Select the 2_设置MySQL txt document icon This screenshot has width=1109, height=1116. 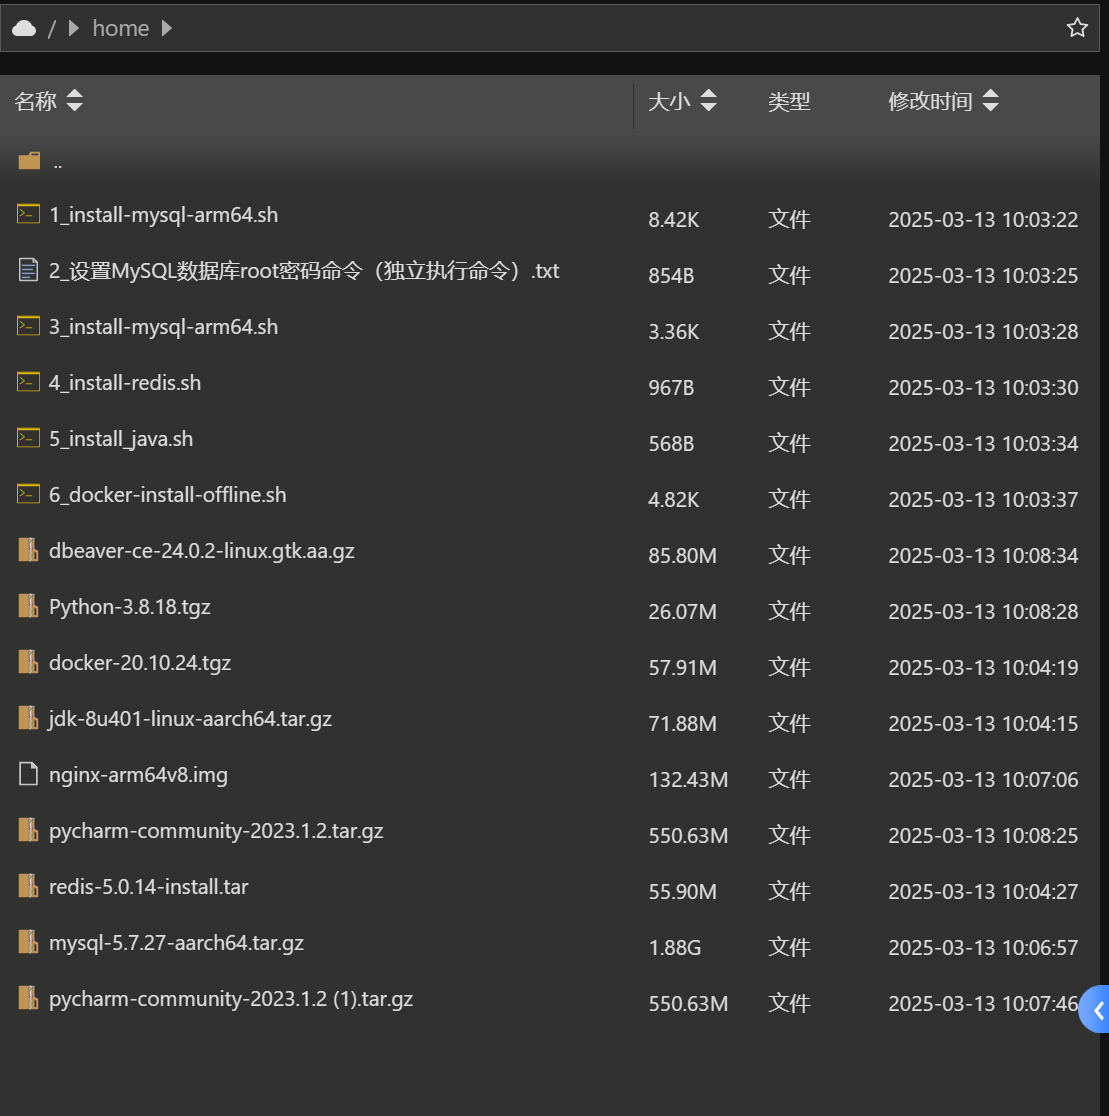(28, 270)
